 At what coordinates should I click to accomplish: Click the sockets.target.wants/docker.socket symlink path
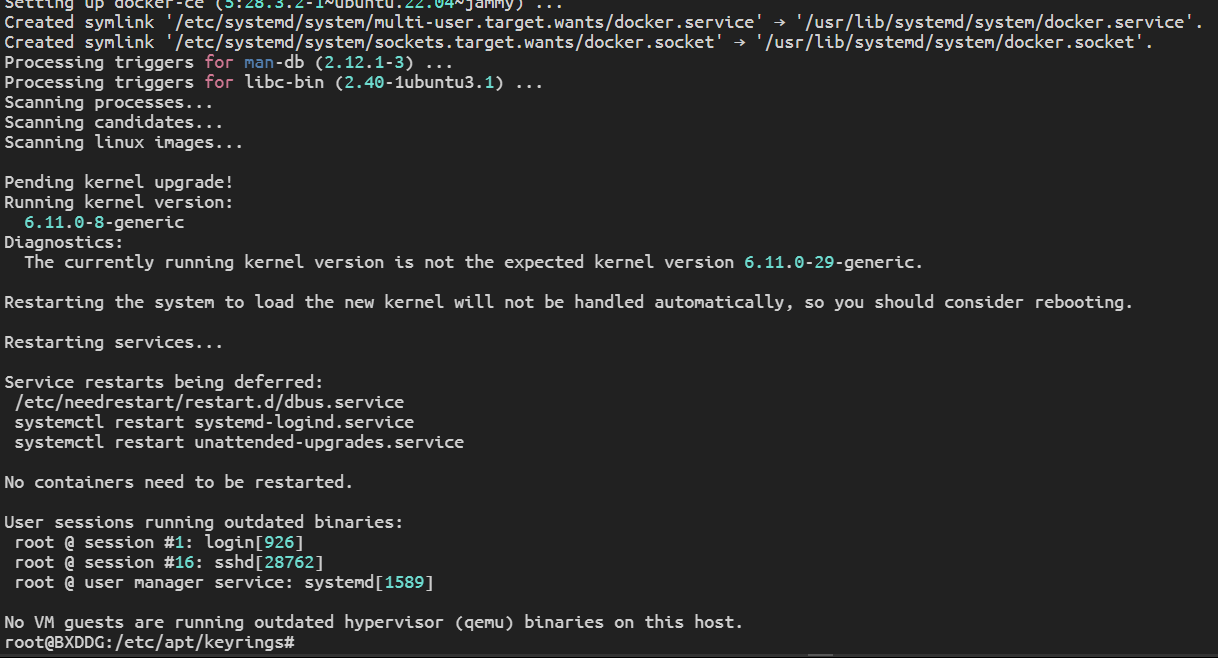[444, 42]
